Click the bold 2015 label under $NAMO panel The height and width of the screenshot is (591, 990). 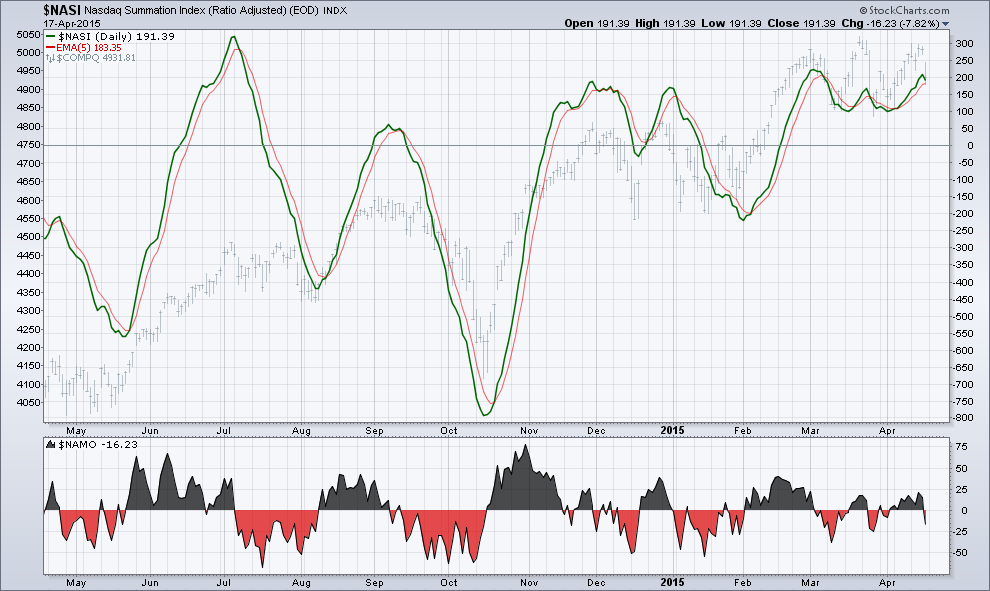[672, 582]
